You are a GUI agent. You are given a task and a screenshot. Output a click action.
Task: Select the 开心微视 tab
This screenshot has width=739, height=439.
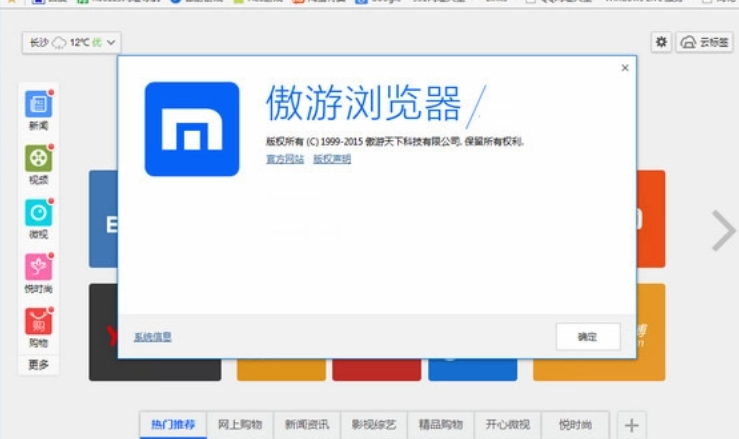pyautogui.click(x=507, y=425)
